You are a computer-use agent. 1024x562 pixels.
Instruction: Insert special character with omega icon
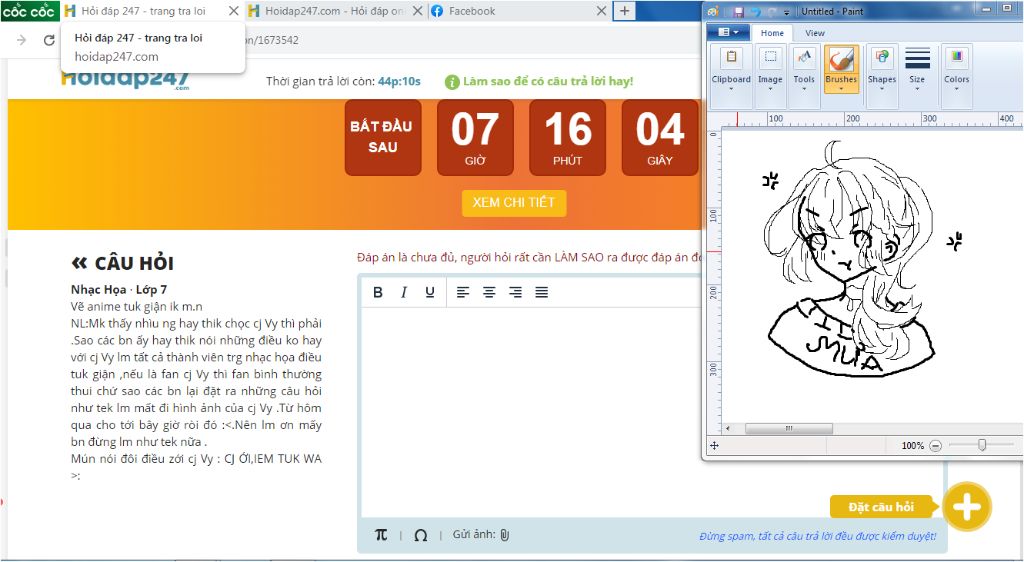[421, 535]
